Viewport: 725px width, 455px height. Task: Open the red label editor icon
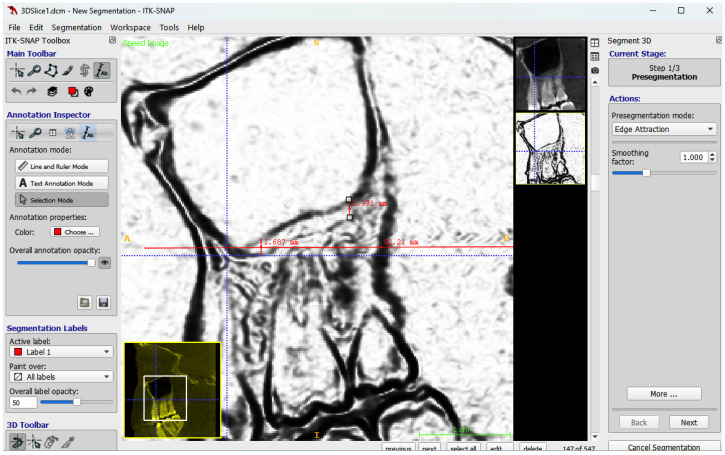point(73,92)
